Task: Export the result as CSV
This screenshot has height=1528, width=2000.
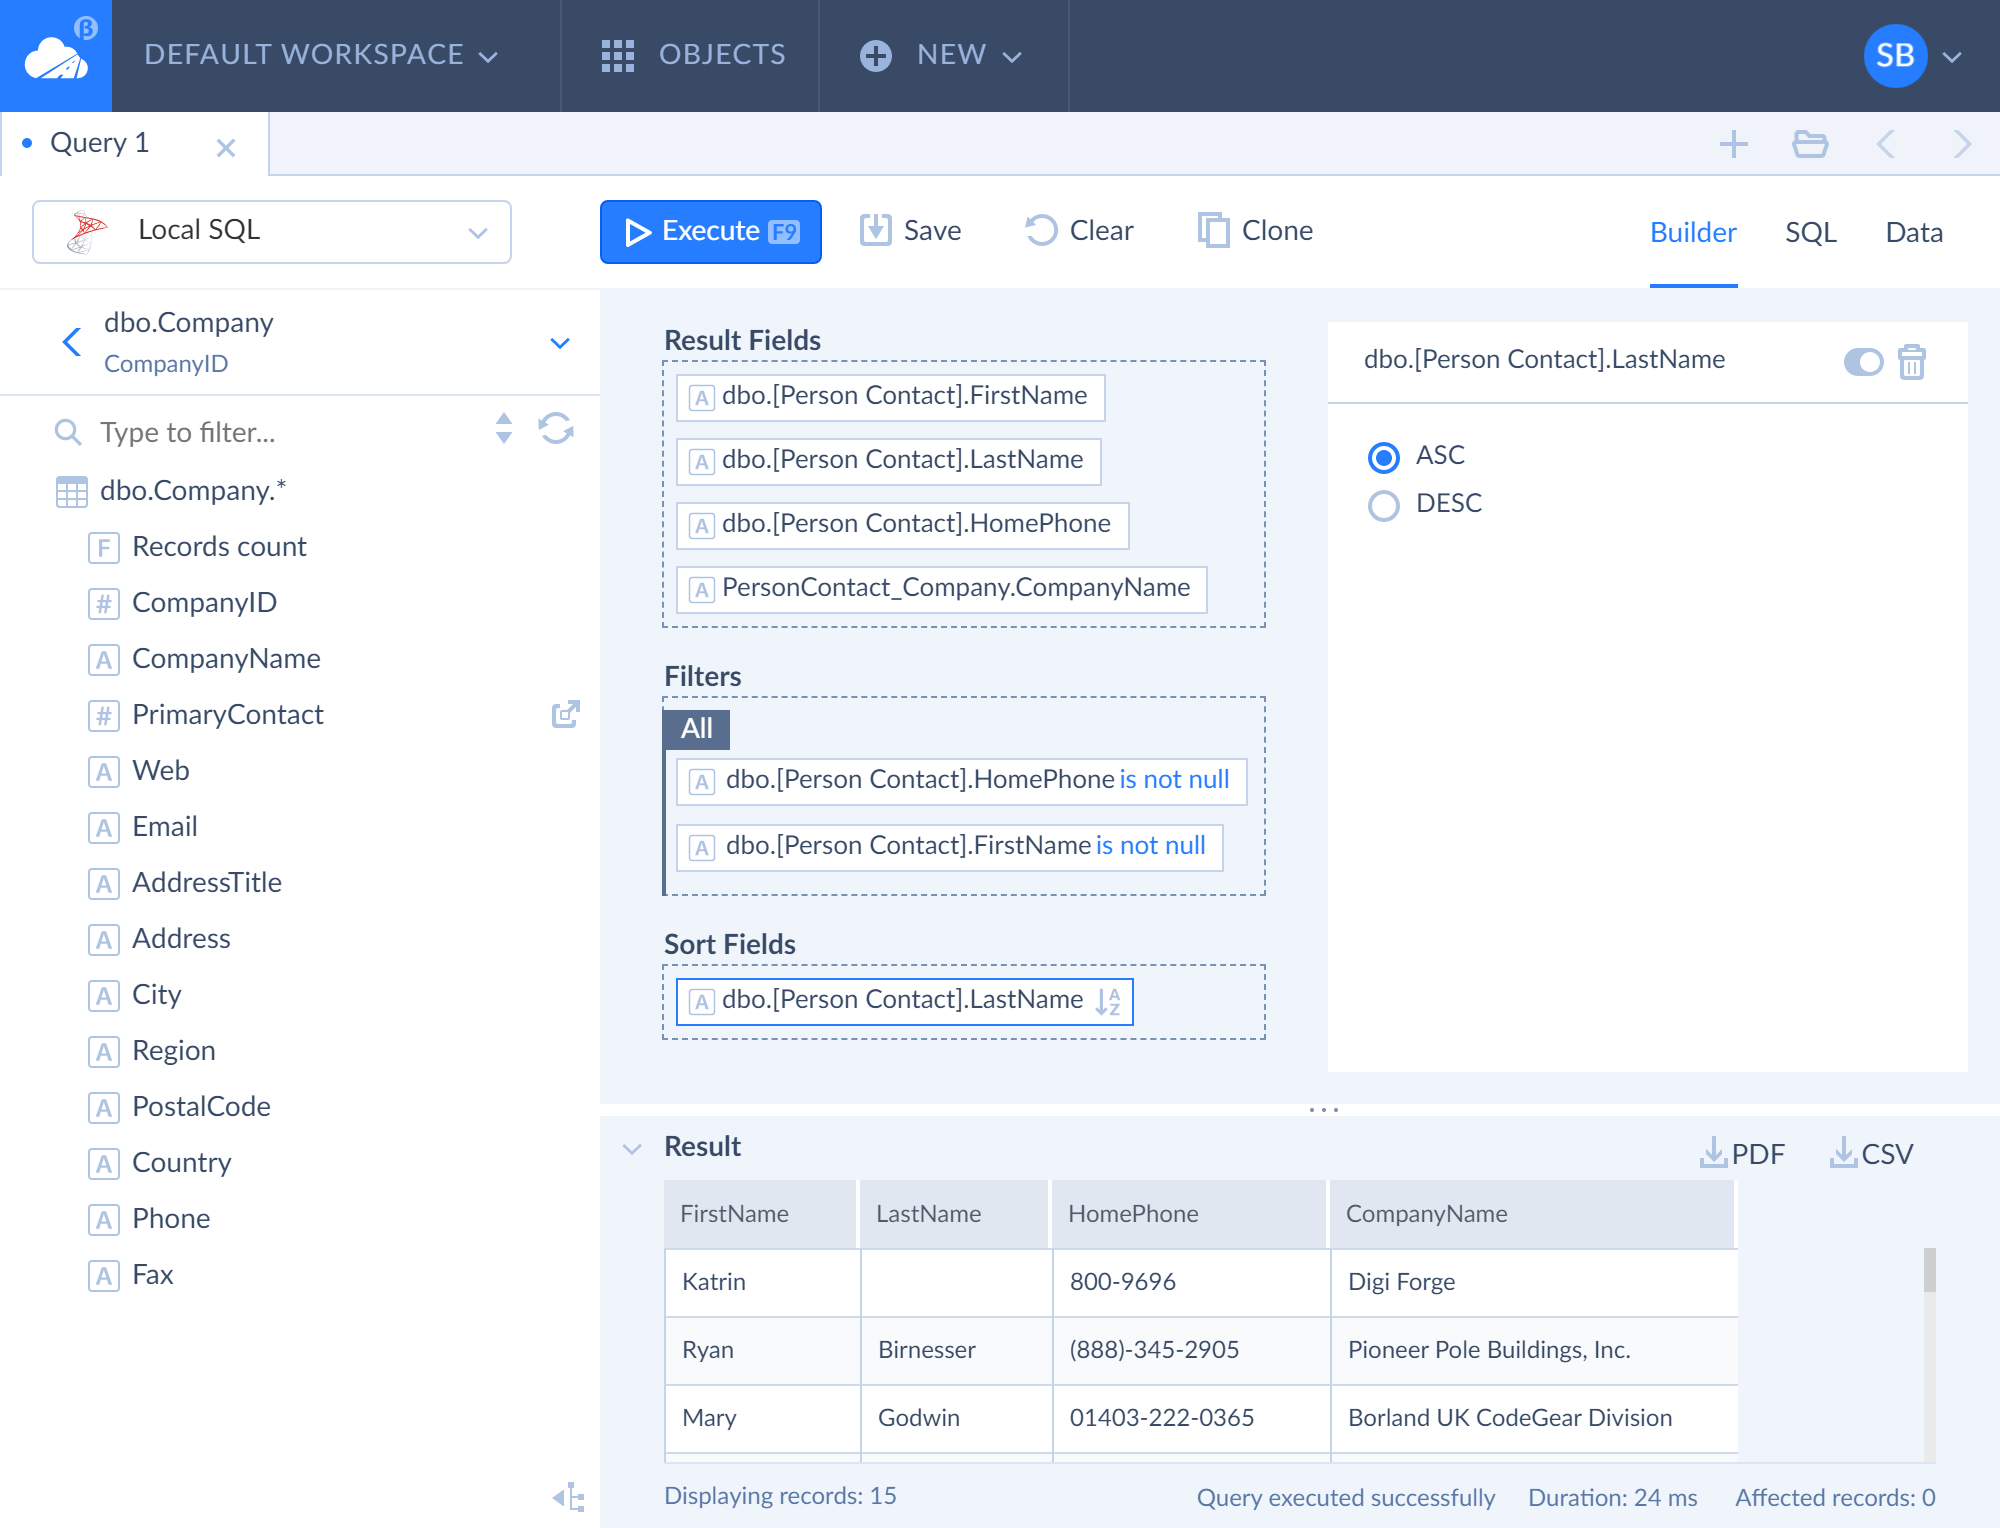Action: click(x=1871, y=1153)
